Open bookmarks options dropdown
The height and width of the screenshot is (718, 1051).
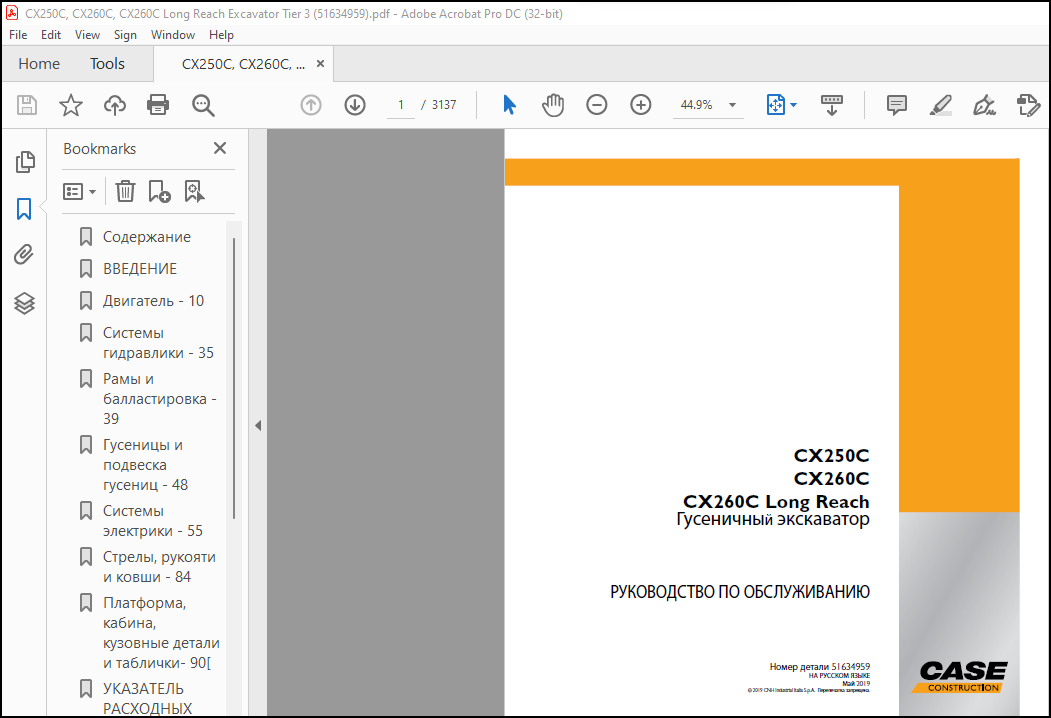[x=79, y=192]
